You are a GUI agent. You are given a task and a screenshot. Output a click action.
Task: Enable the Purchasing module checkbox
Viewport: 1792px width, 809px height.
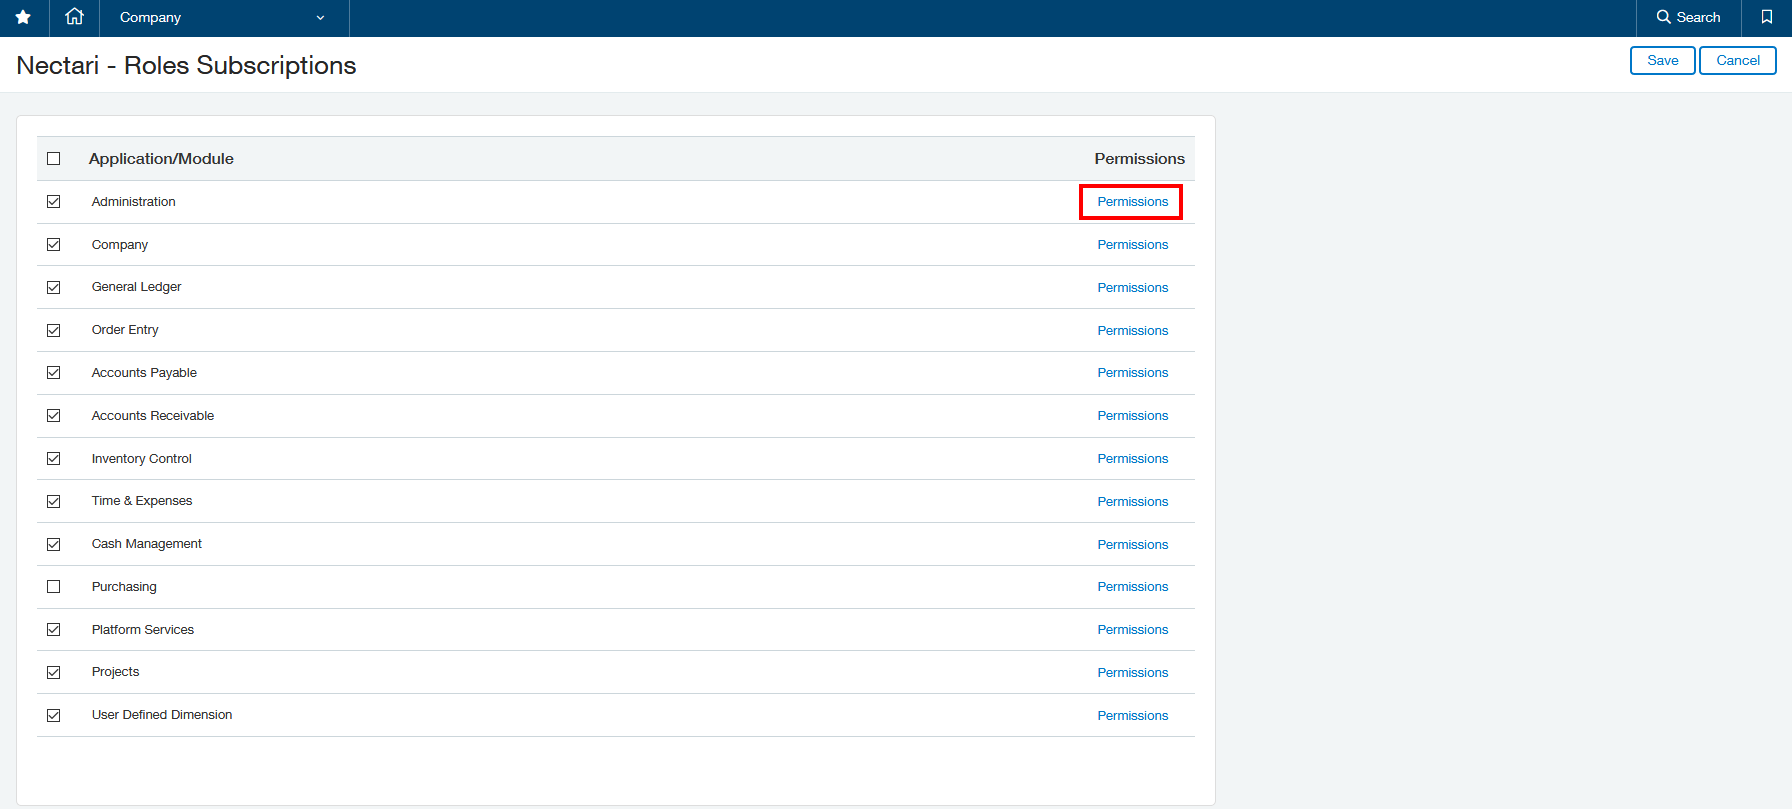point(54,587)
